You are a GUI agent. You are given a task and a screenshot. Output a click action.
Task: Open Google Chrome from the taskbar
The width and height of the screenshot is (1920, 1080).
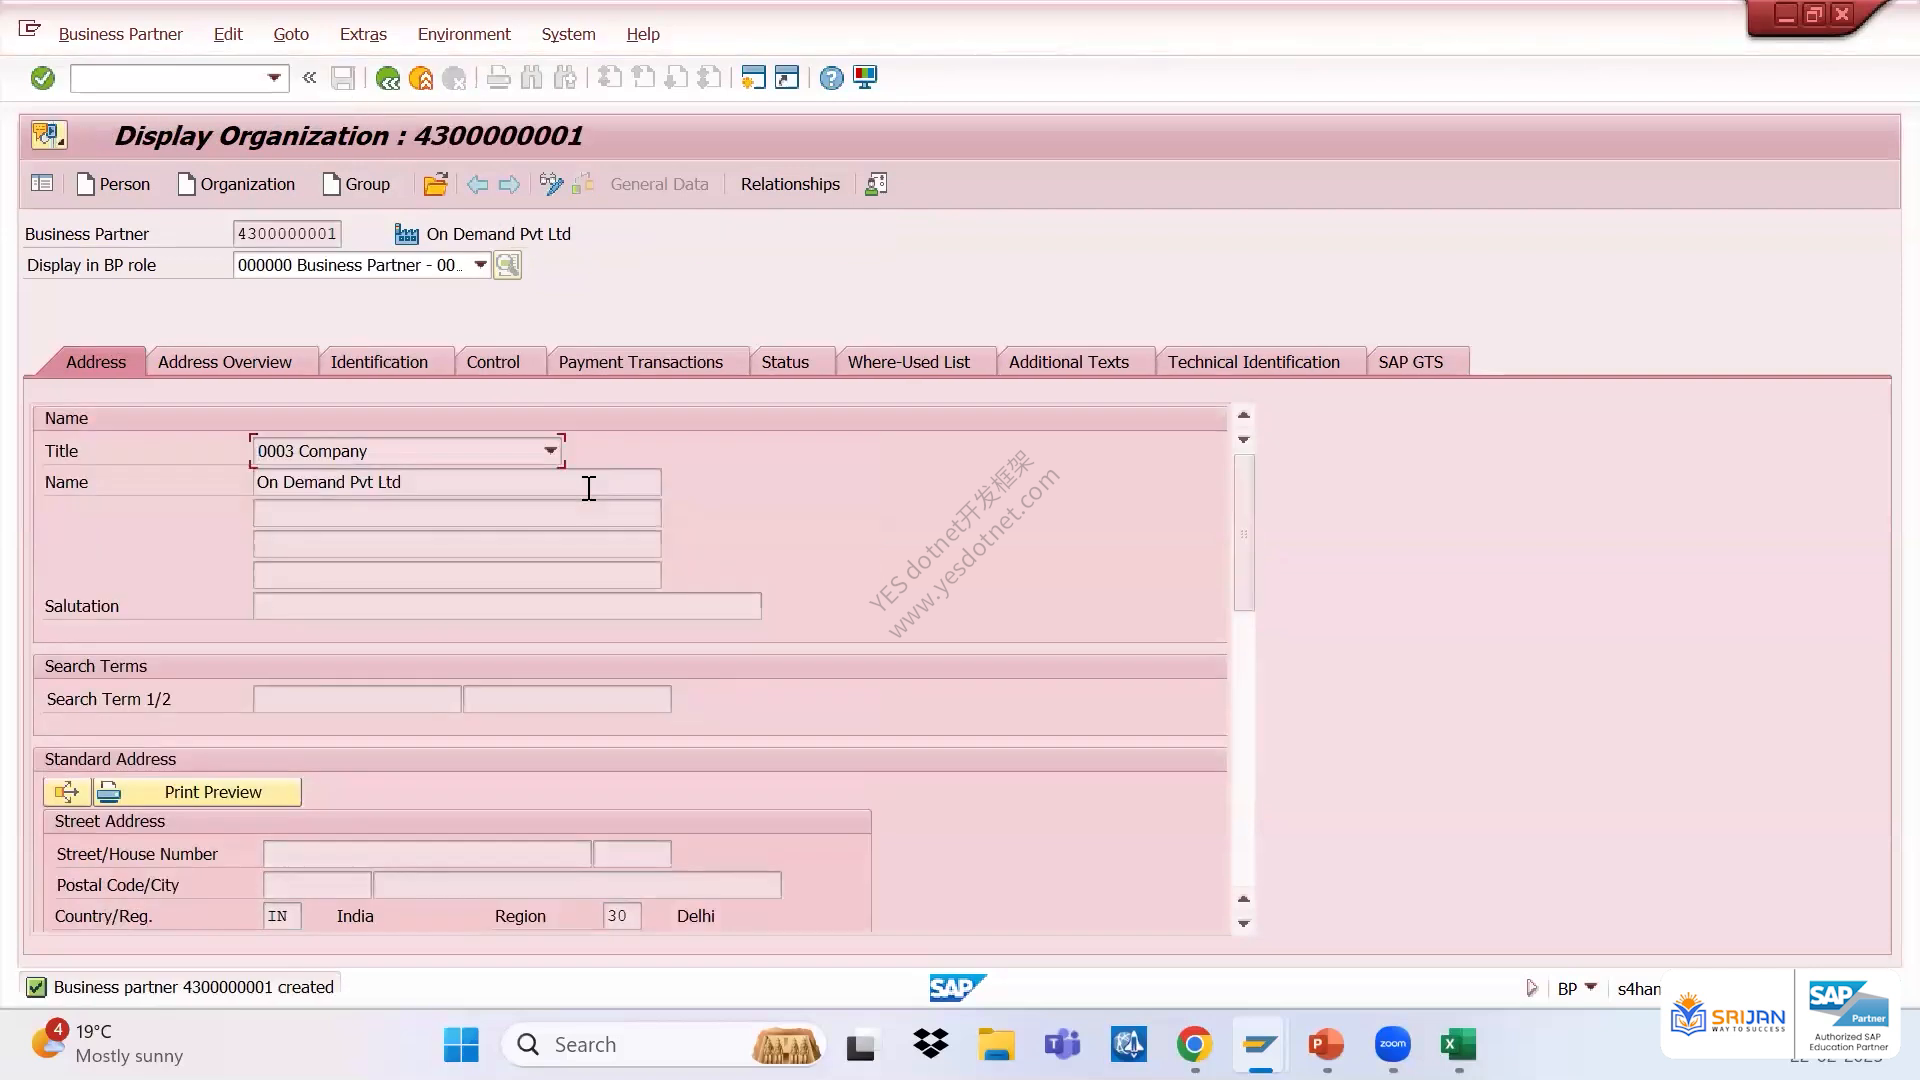tap(1194, 1045)
